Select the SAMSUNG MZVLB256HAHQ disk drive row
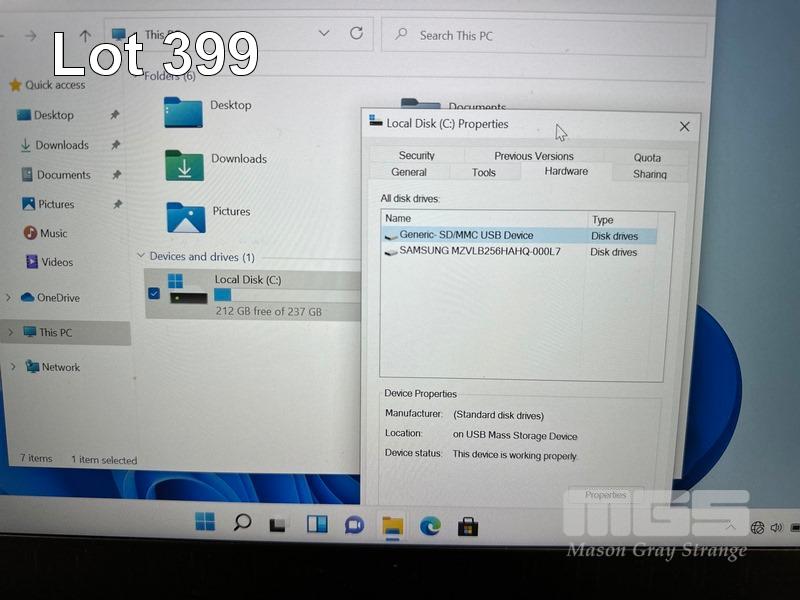The height and width of the screenshot is (600, 800). click(x=480, y=252)
